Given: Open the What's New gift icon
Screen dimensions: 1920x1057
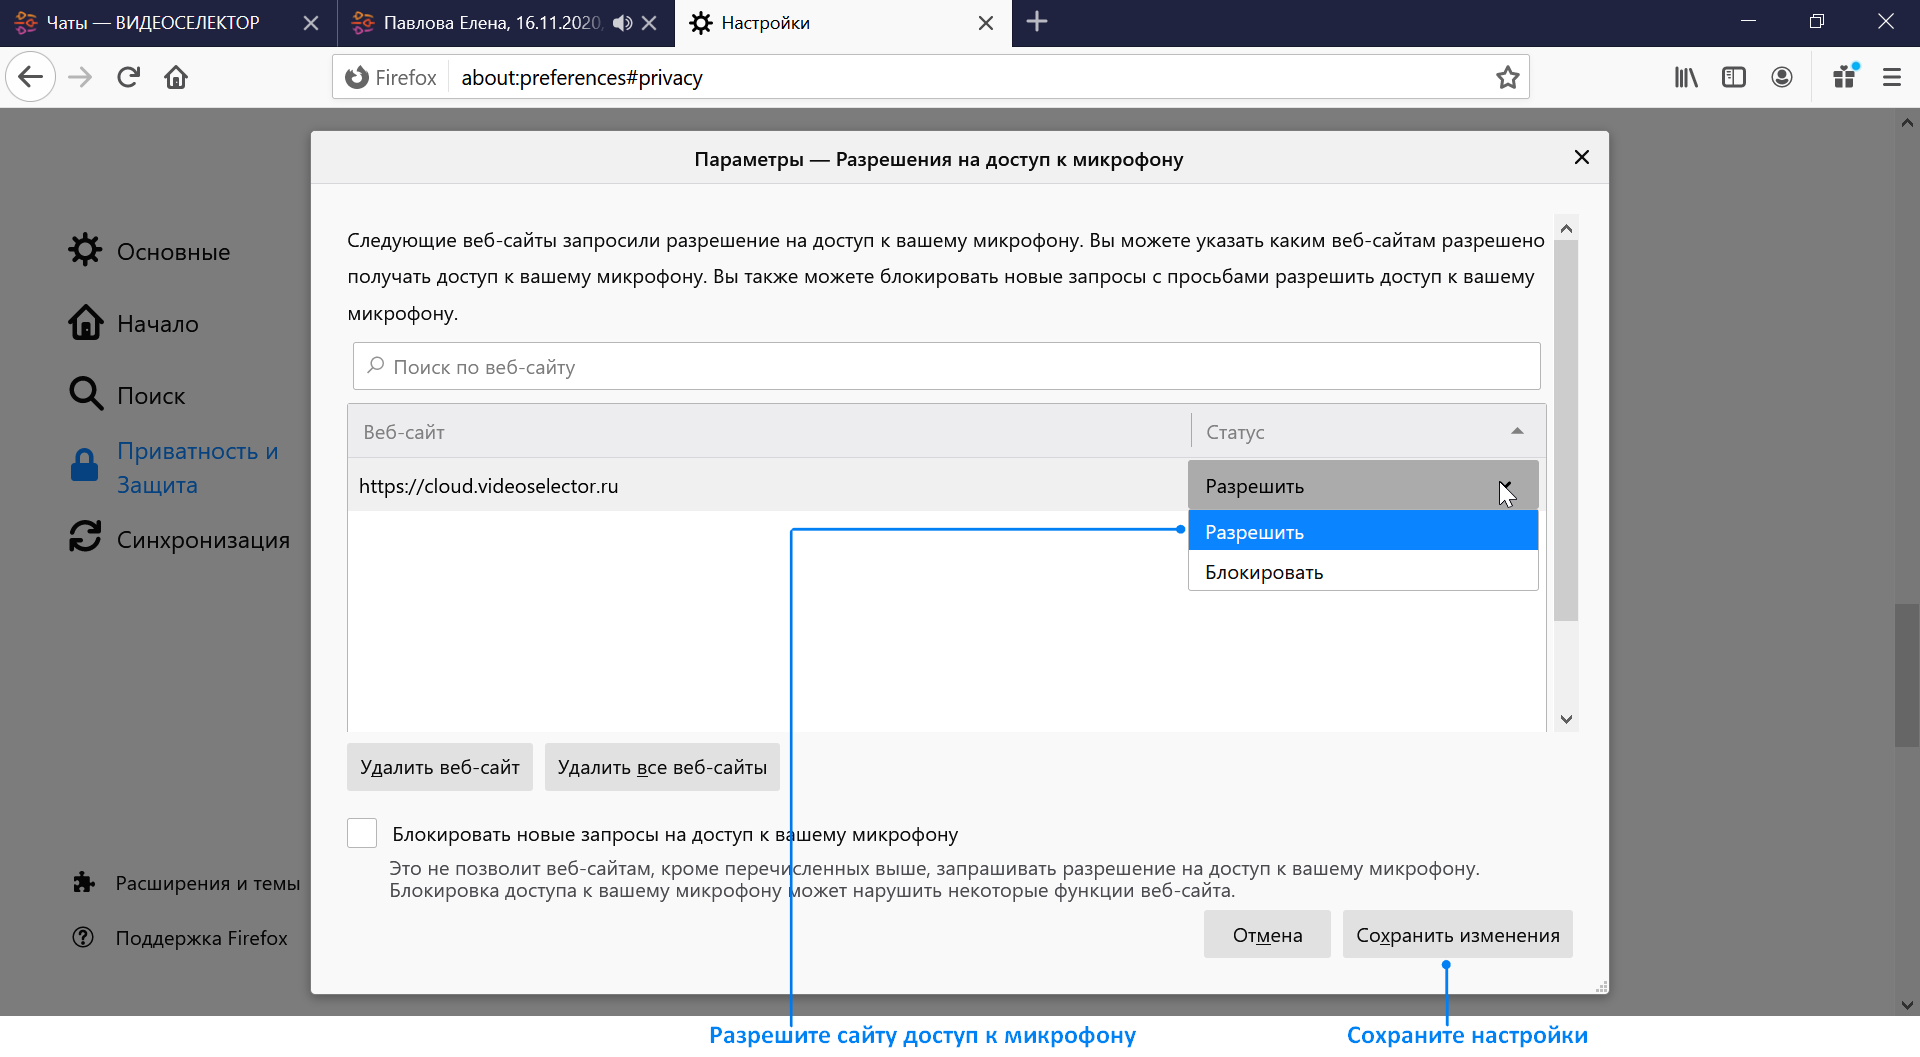Looking at the screenshot, I should pyautogui.click(x=1845, y=77).
